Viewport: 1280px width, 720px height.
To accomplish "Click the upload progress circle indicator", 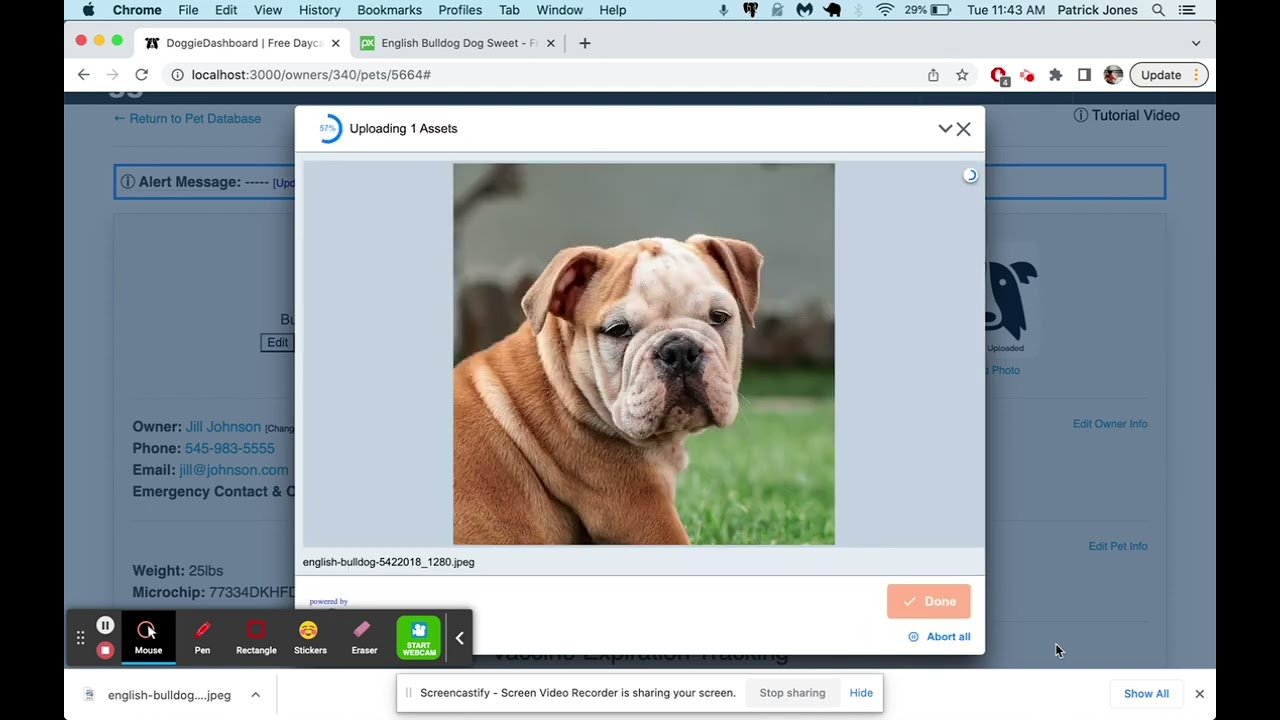I will (x=328, y=129).
